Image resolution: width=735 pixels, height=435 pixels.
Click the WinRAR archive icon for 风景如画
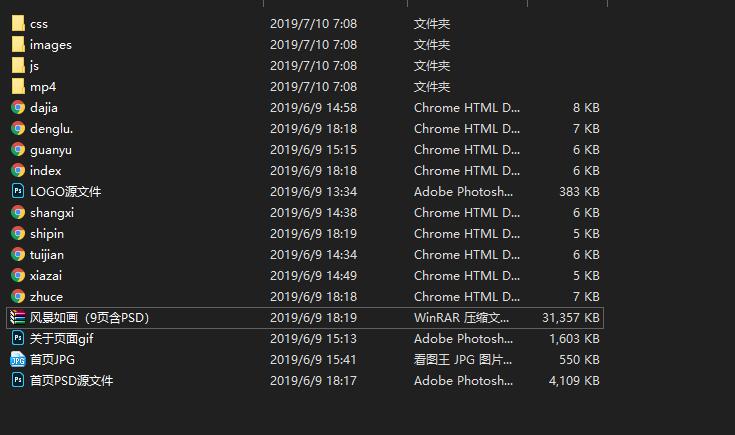pos(18,317)
